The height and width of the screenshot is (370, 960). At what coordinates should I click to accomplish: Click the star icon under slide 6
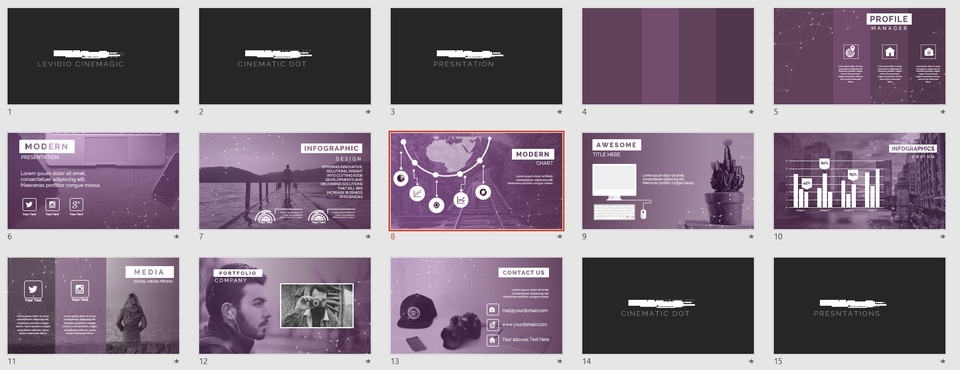[176, 236]
